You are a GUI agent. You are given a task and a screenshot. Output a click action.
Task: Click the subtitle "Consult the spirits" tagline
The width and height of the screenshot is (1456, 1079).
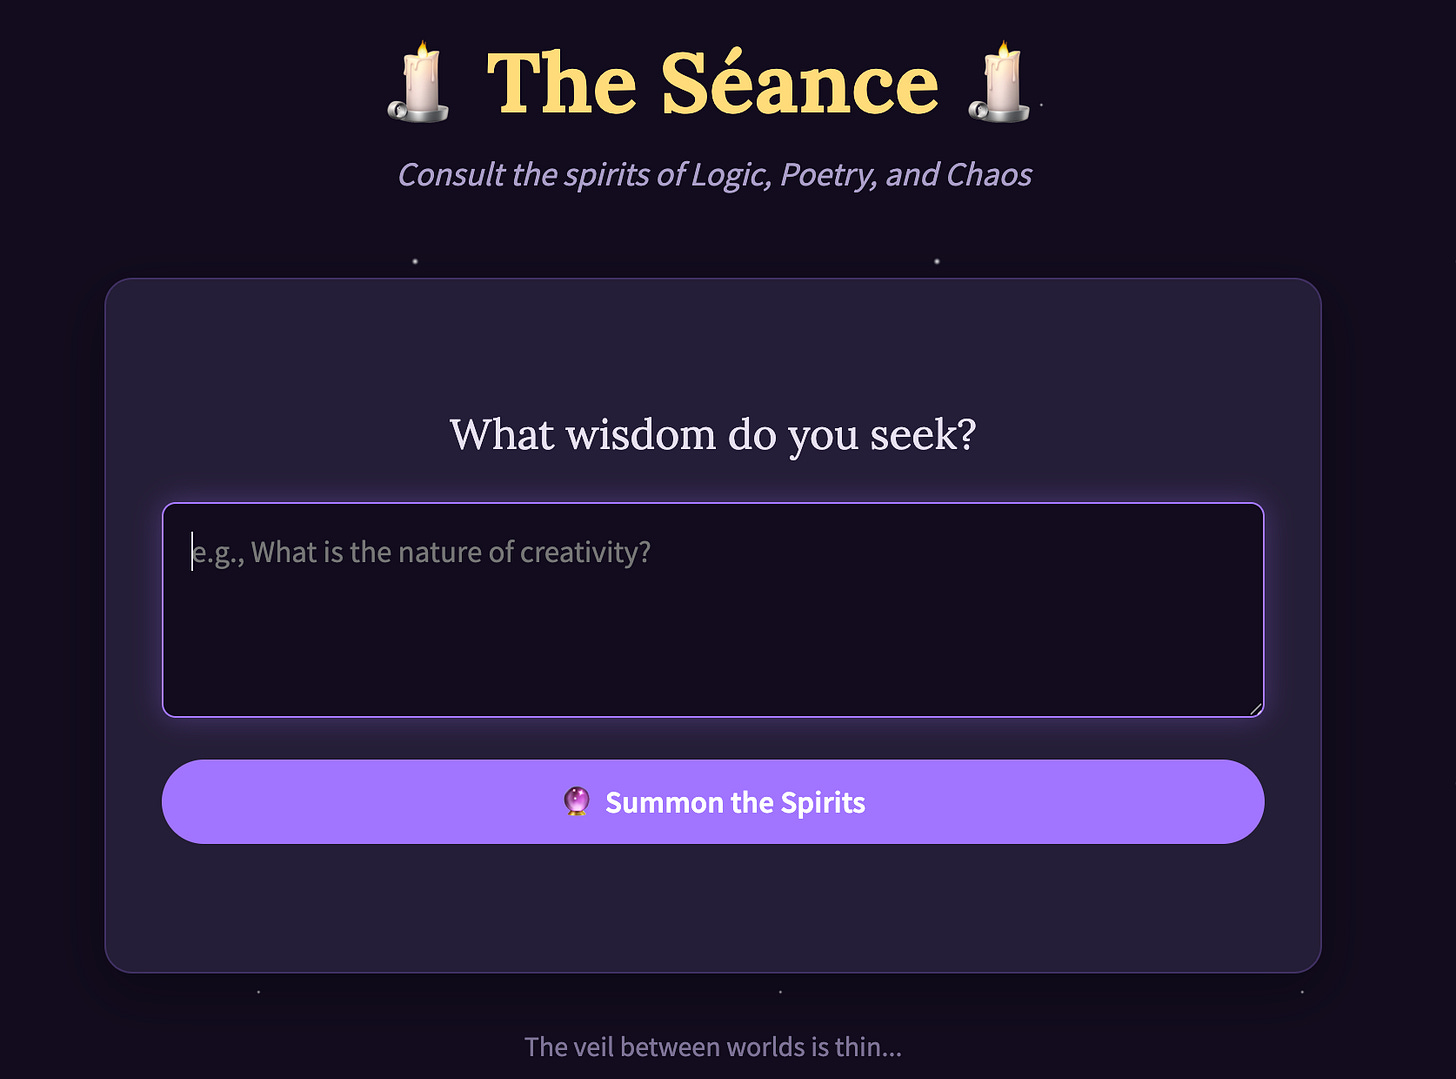pos(715,175)
